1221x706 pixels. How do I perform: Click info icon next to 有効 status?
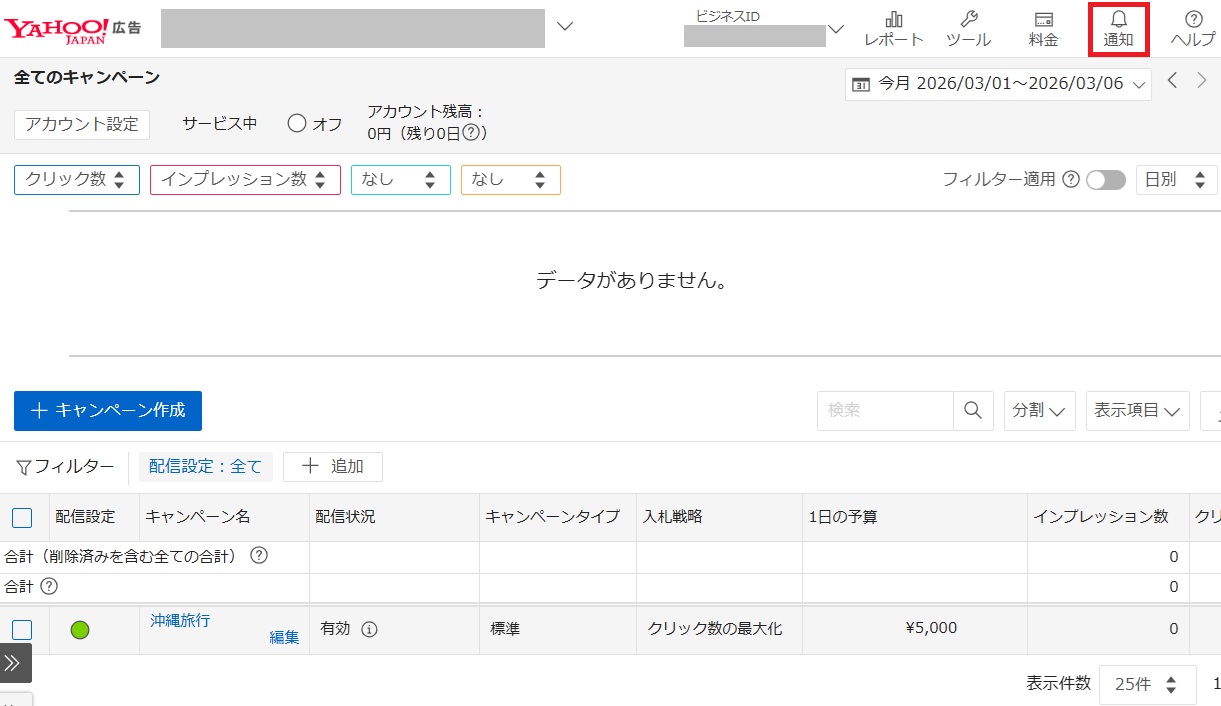click(369, 630)
